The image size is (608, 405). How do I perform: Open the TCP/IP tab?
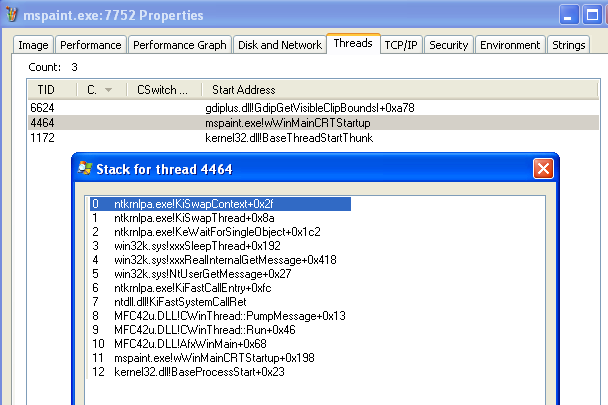point(401,45)
